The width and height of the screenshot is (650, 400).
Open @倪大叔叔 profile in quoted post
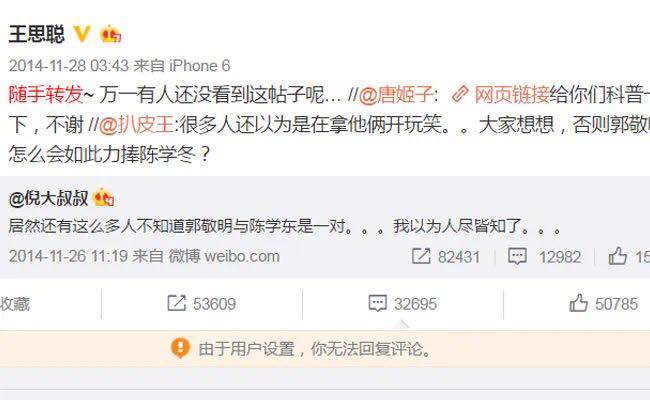click(x=49, y=198)
